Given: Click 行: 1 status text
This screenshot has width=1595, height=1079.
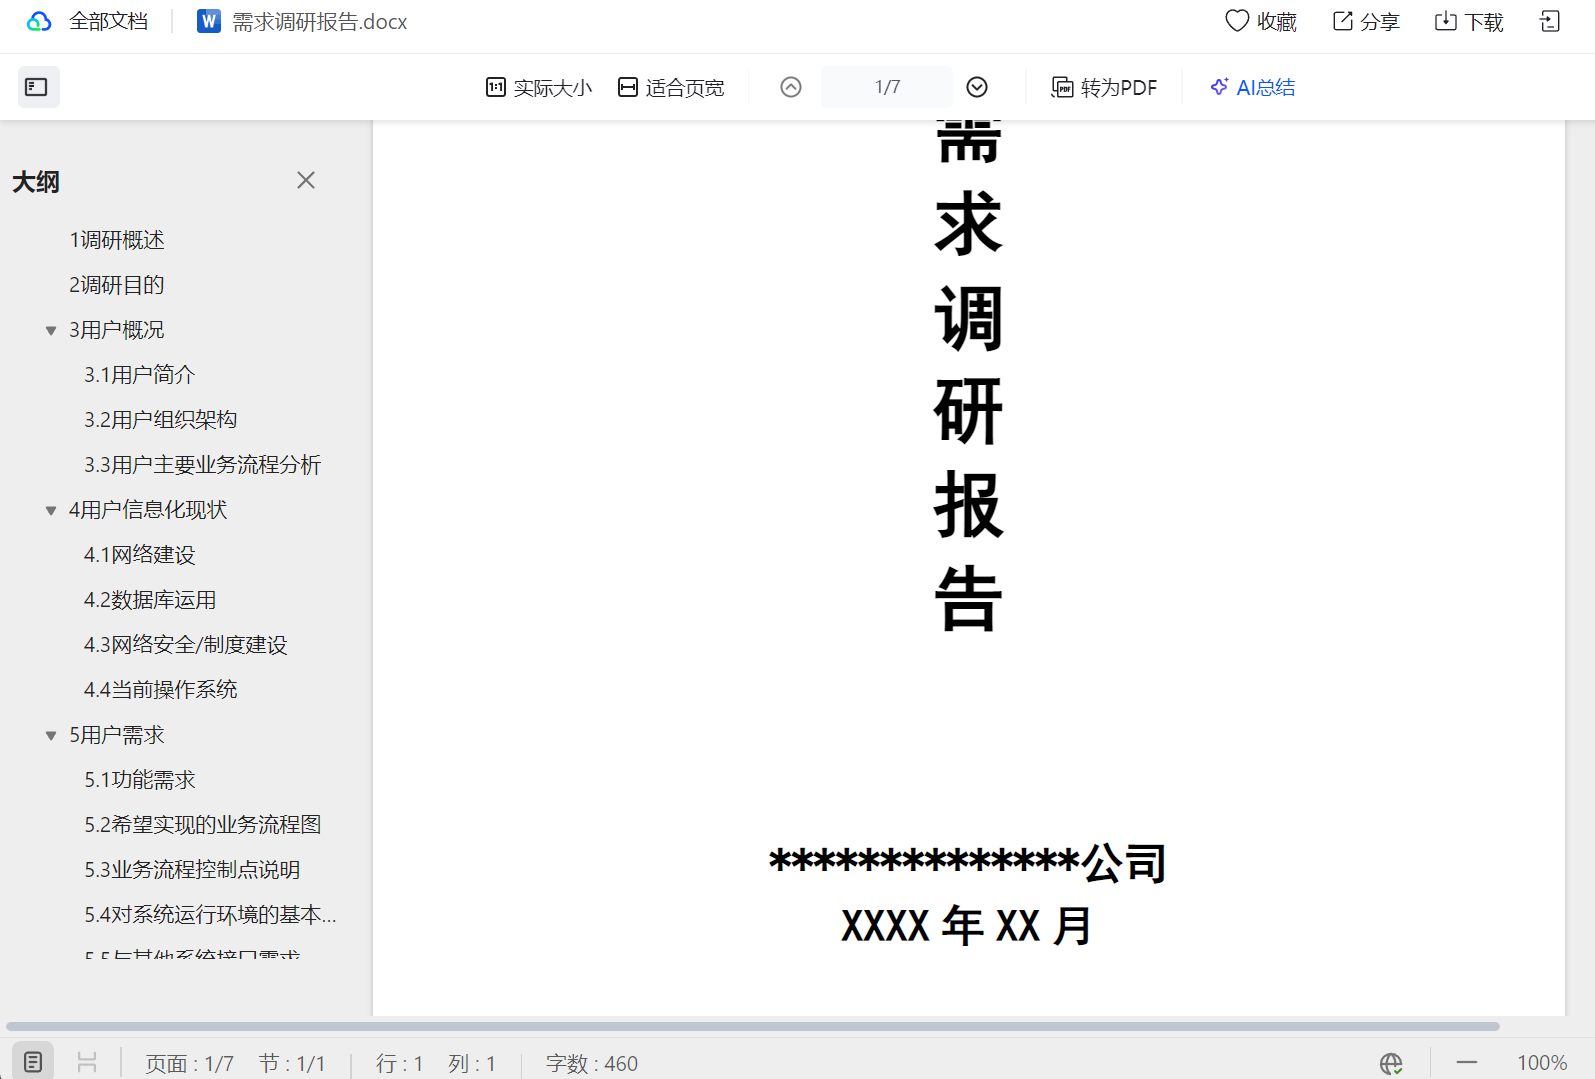Looking at the screenshot, I should 399,1063.
